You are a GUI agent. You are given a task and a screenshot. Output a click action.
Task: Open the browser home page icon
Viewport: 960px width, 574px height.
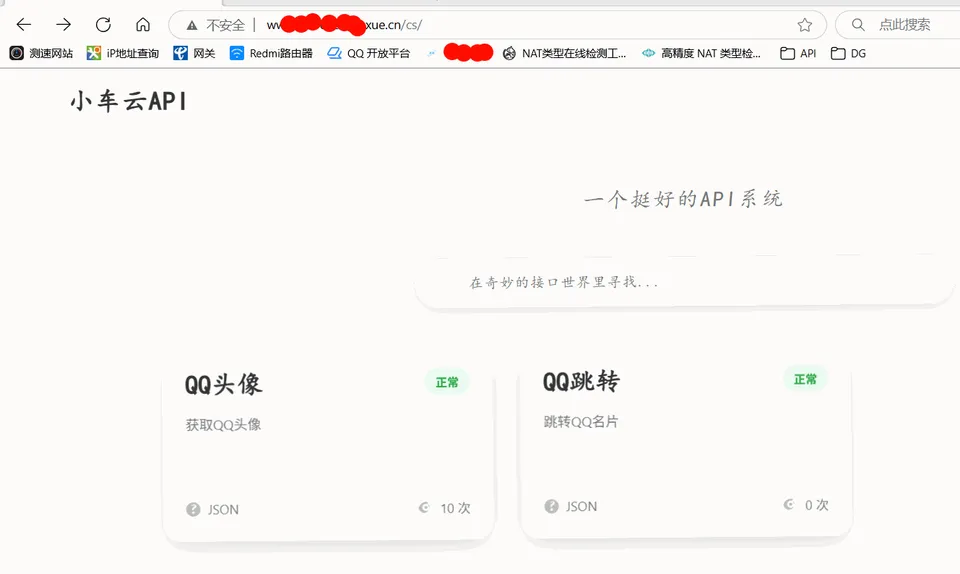pyautogui.click(x=143, y=24)
